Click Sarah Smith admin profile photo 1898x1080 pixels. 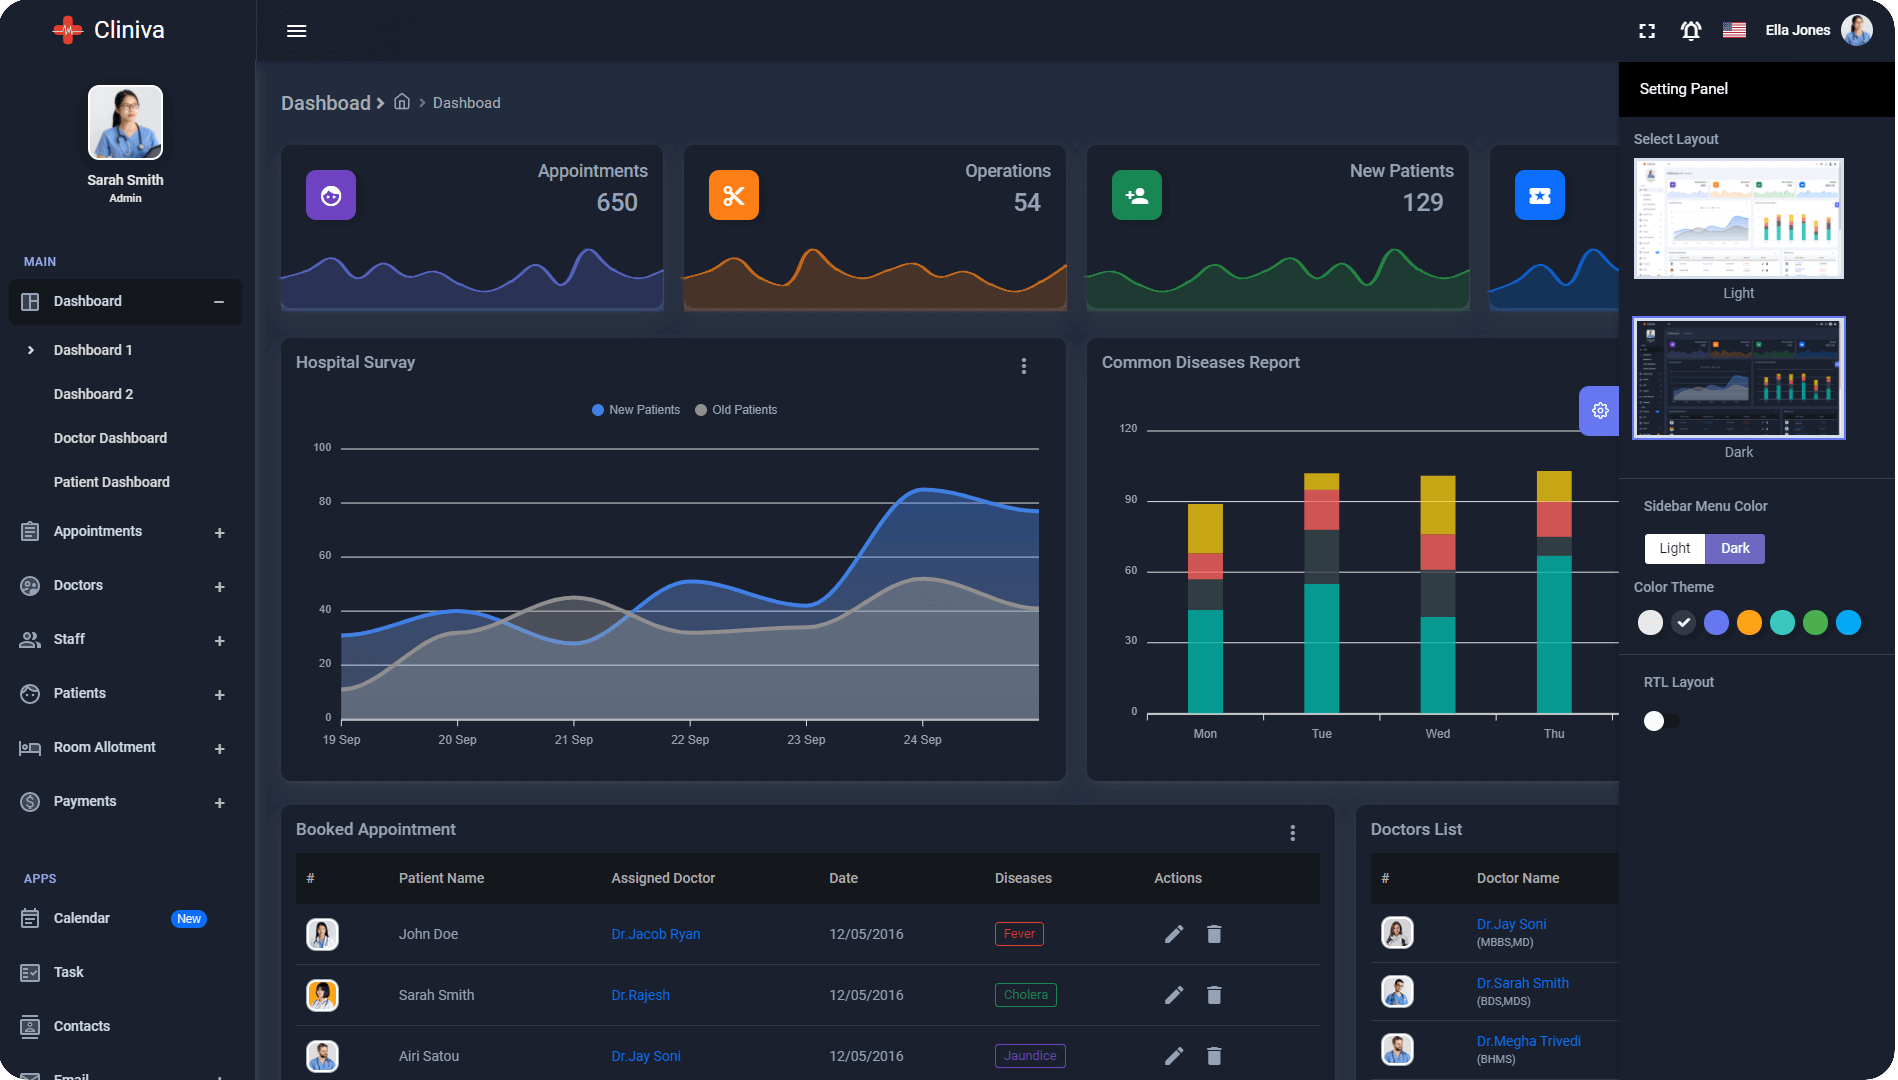[125, 123]
